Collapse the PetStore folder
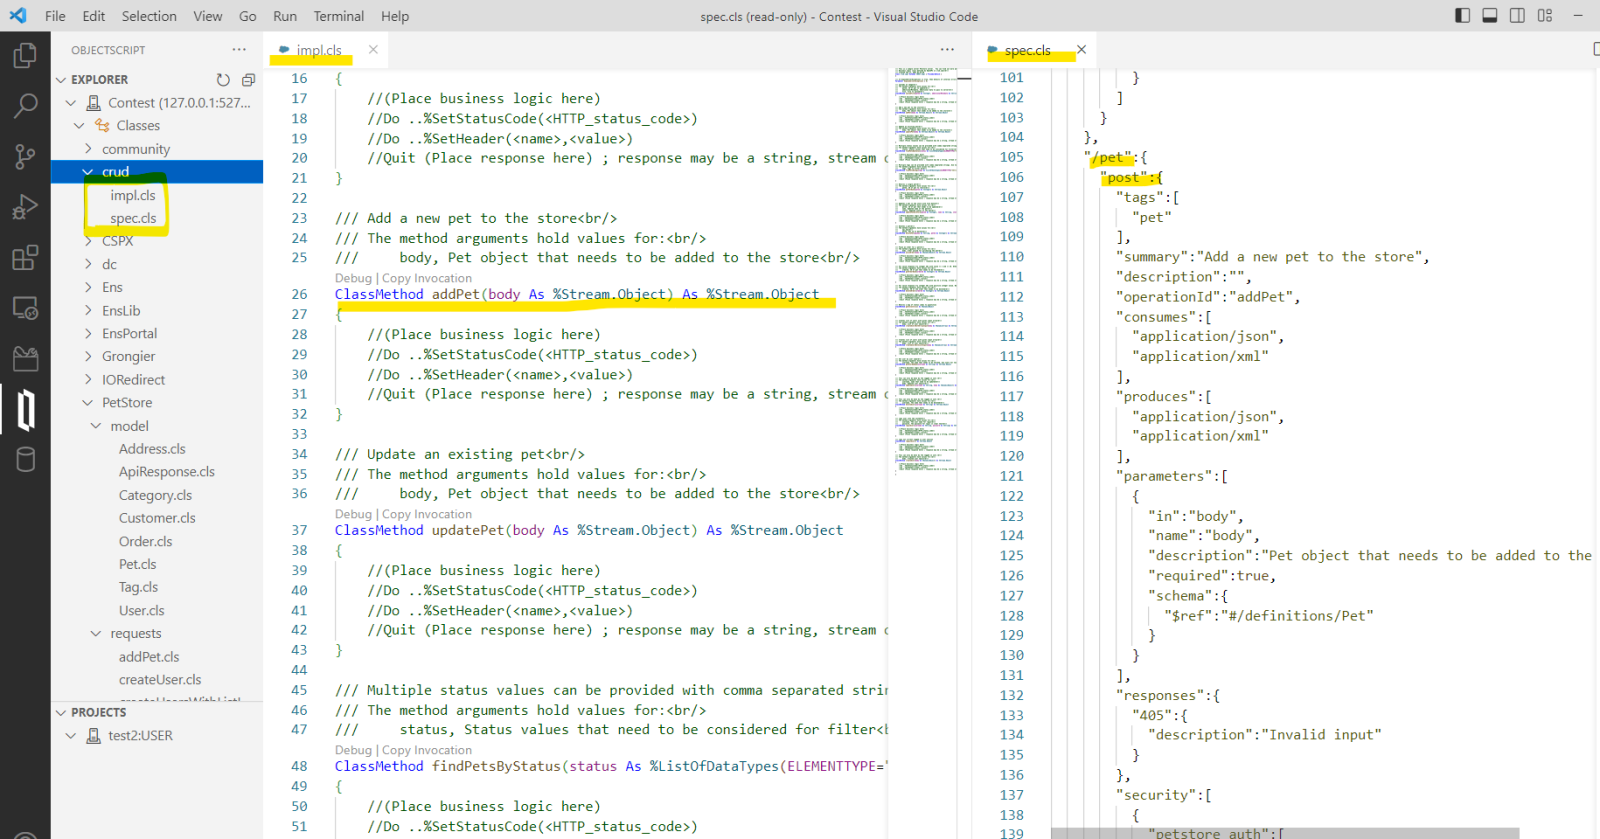Viewport: 1600px width, 839px height. tap(126, 403)
